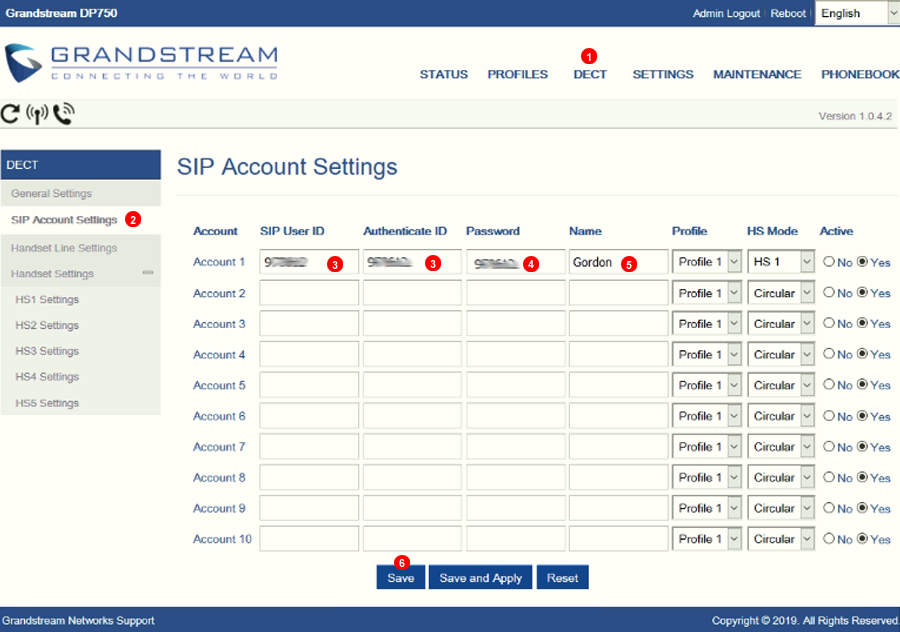Click the Account 1 Authenticate ID field
900x632 pixels.
pyautogui.click(x=412, y=262)
